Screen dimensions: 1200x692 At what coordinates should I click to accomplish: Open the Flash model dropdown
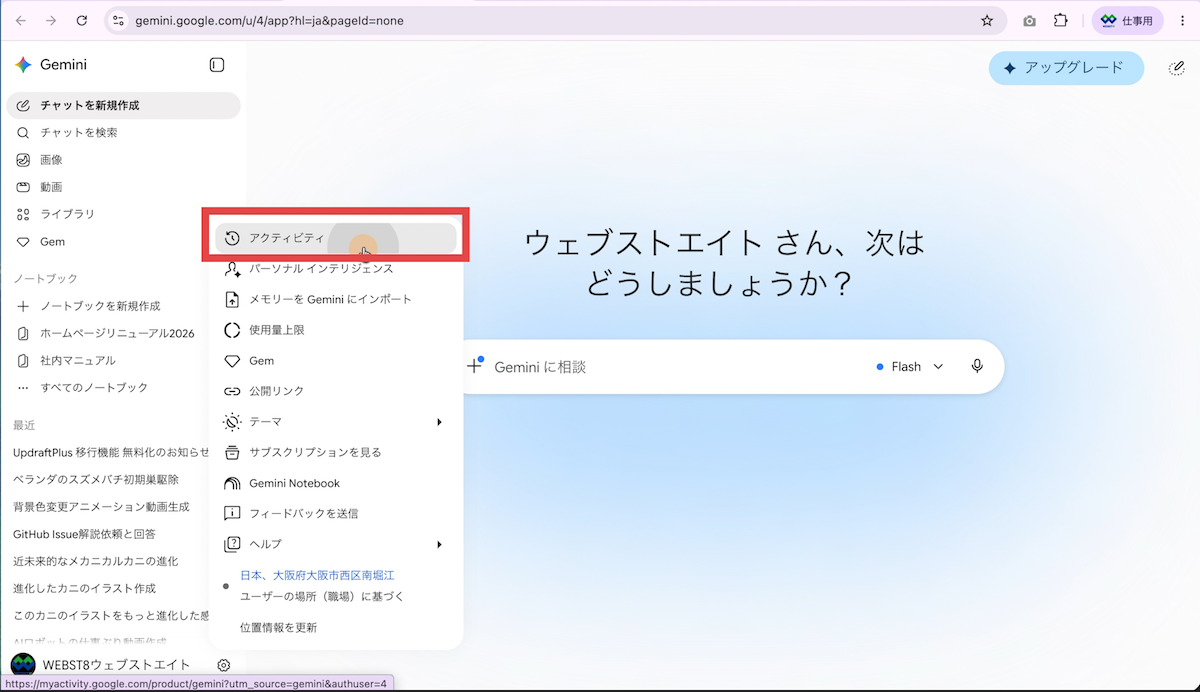[x=910, y=367]
